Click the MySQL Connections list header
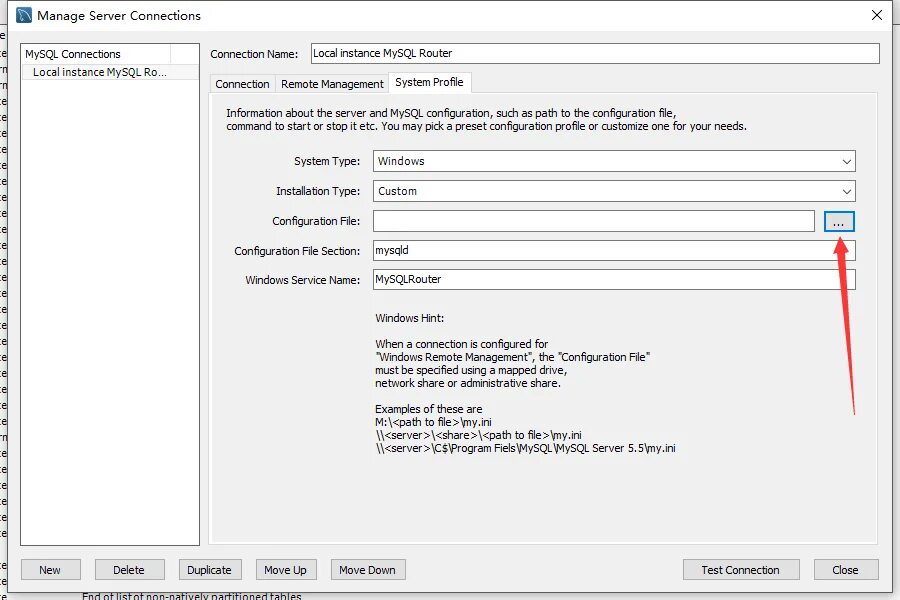Image resolution: width=900 pixels, height=600 pixels. [x=96, y=54]
